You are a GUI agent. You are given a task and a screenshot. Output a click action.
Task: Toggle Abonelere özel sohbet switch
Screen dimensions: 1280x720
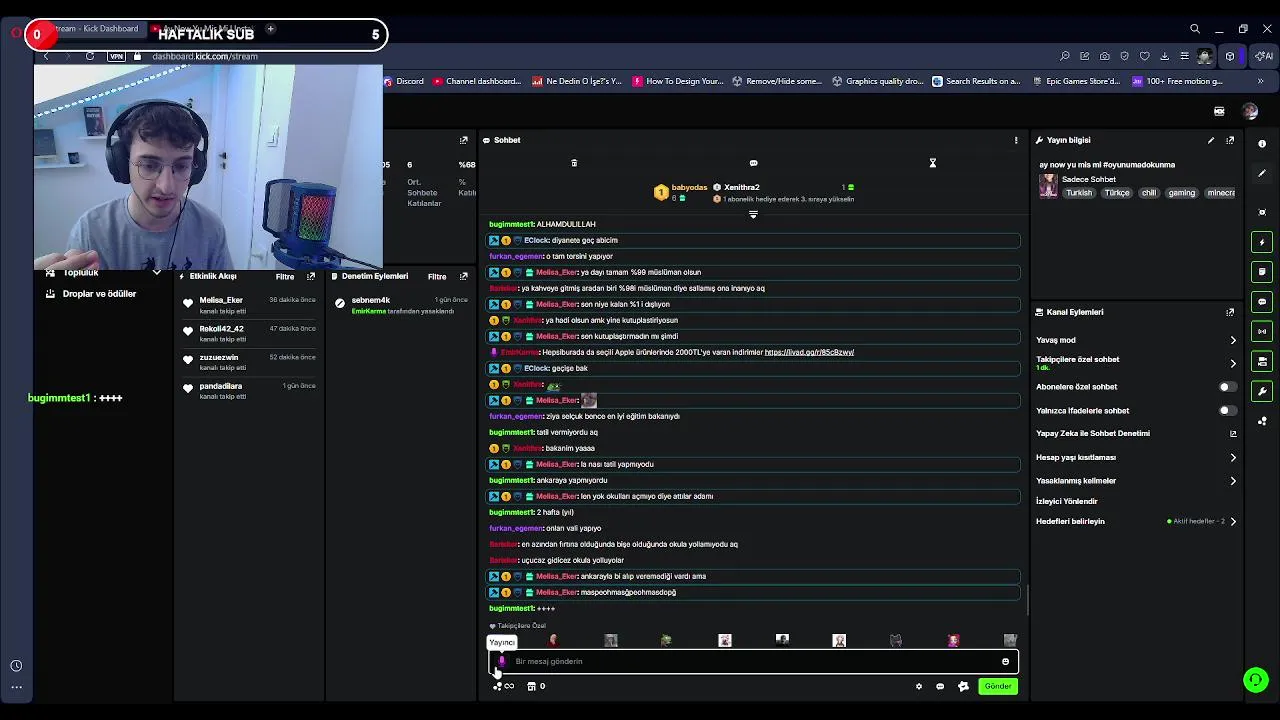pyautogui.click(x=1227, y=387)
